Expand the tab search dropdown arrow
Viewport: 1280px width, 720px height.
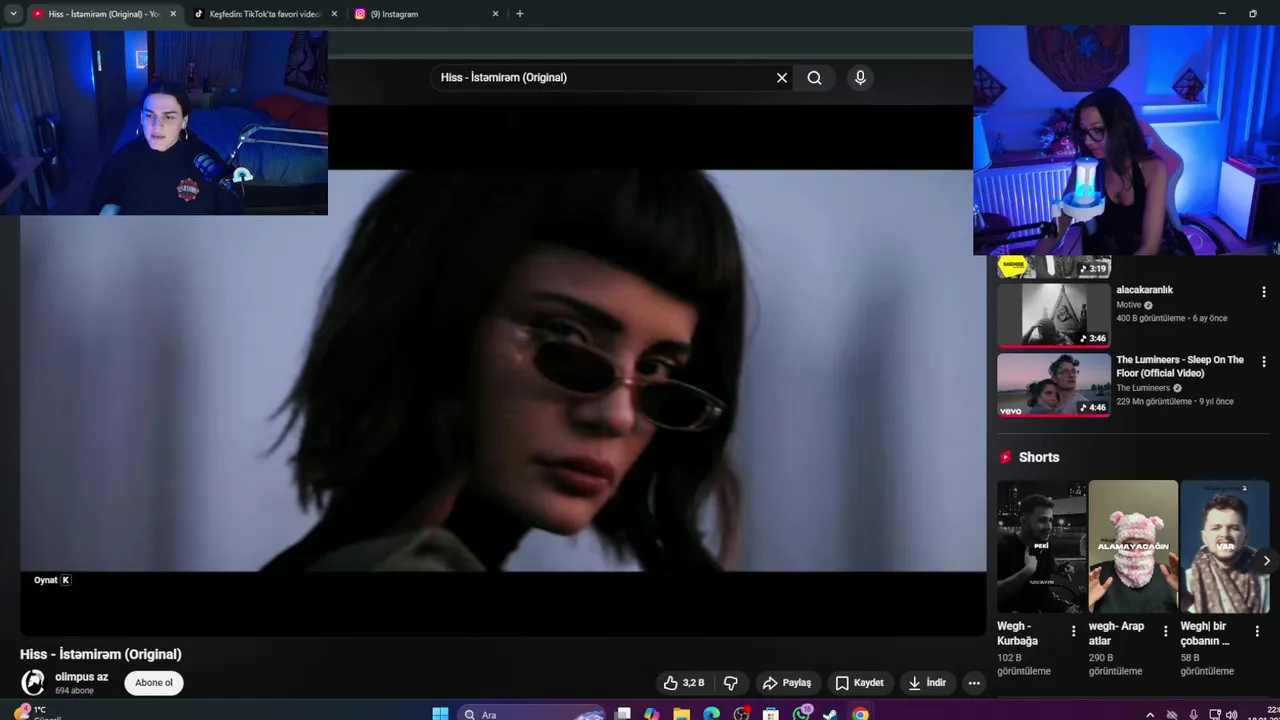13,14
